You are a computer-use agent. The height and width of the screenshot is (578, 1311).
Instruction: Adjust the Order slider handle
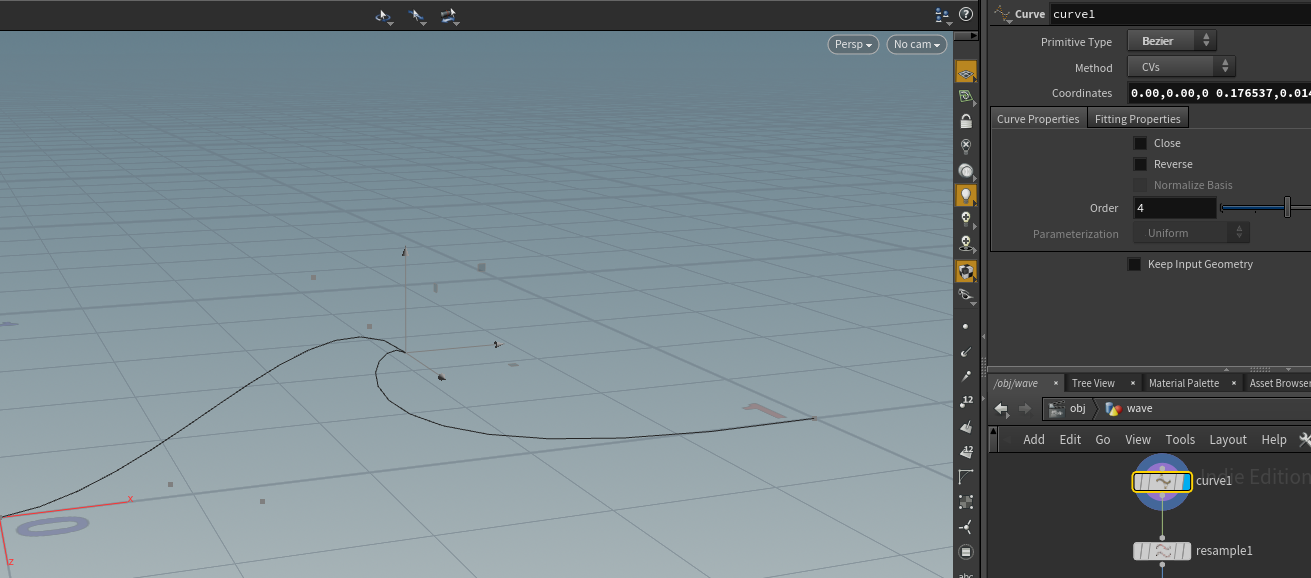(1287, 208)
